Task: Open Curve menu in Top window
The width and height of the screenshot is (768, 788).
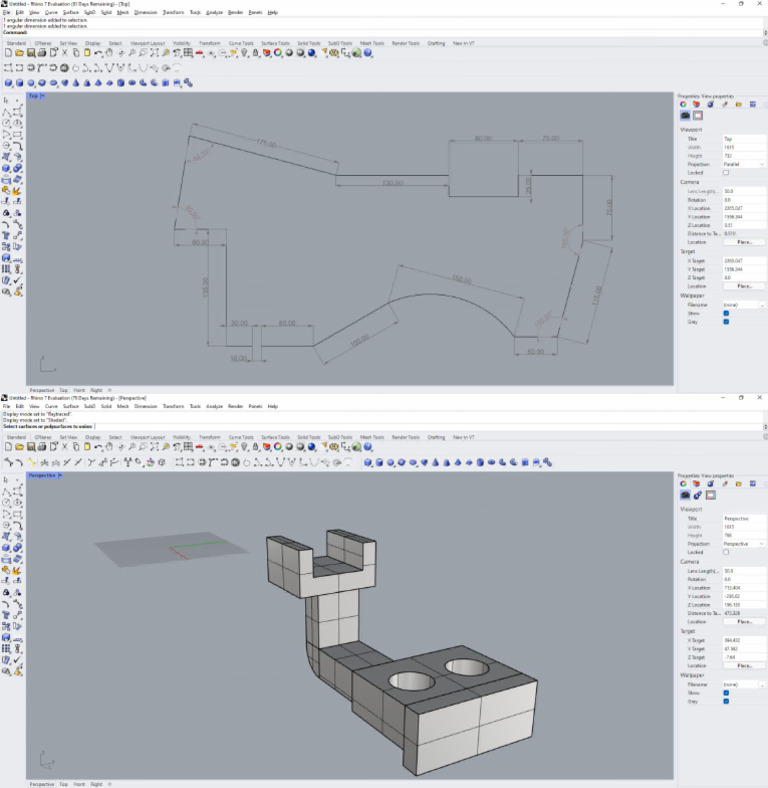Action: 51,12
